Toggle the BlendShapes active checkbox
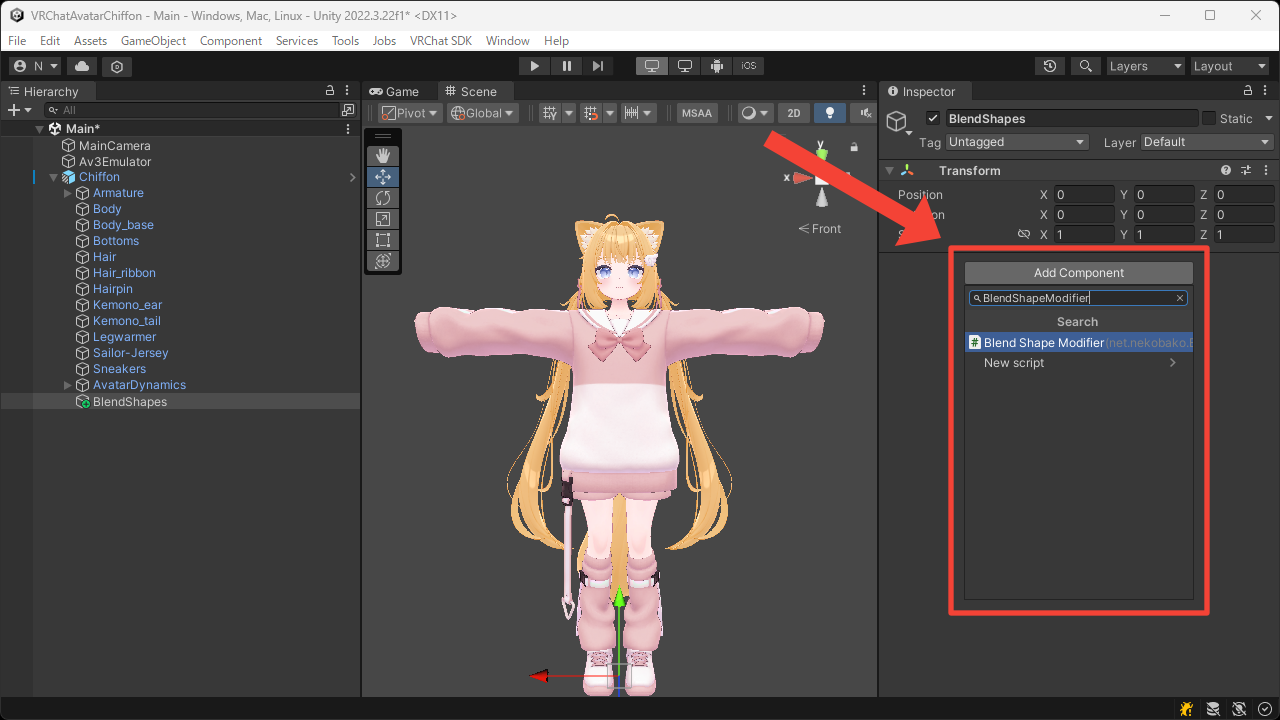The height and width of the screenshot is (720, 1280). [x=933, y=118]
